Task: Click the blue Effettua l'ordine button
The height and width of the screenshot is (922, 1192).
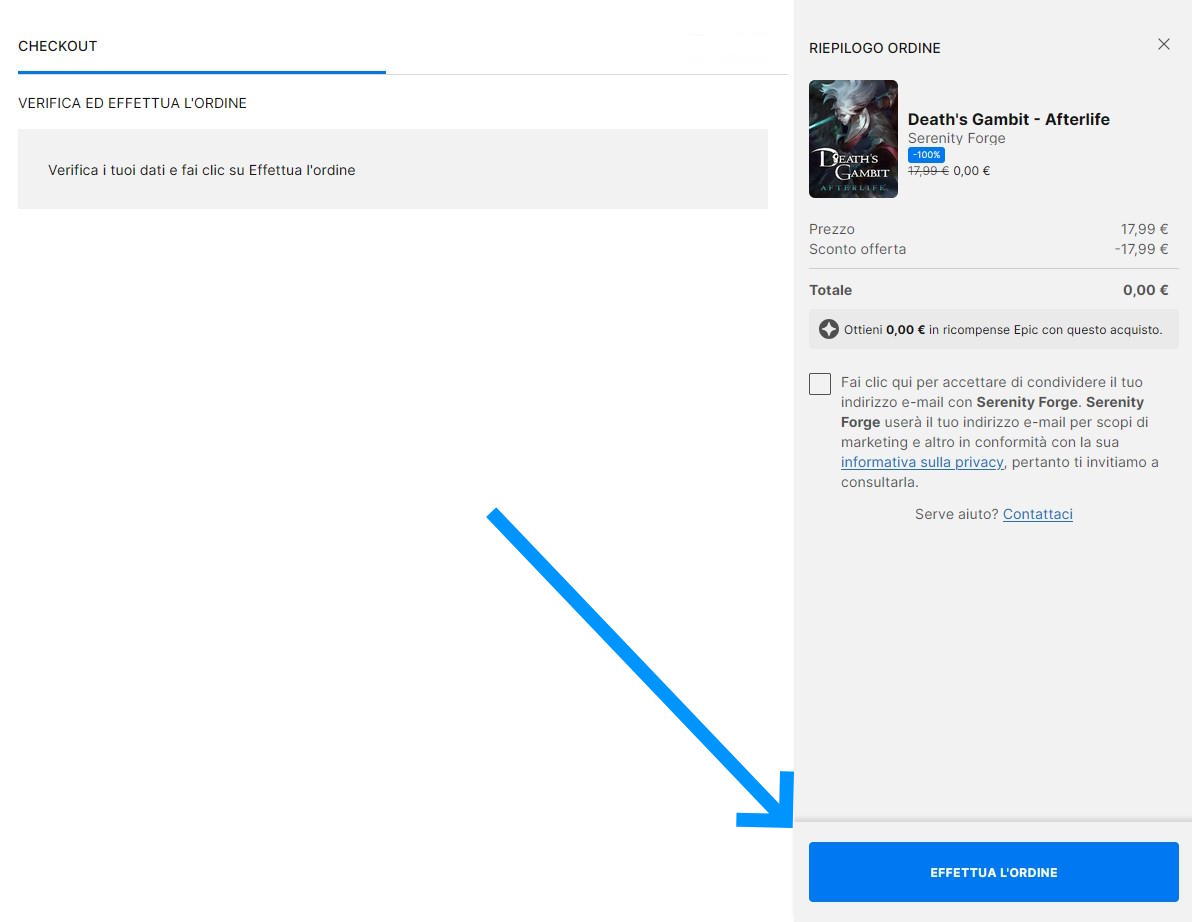Action: (993, 872)
